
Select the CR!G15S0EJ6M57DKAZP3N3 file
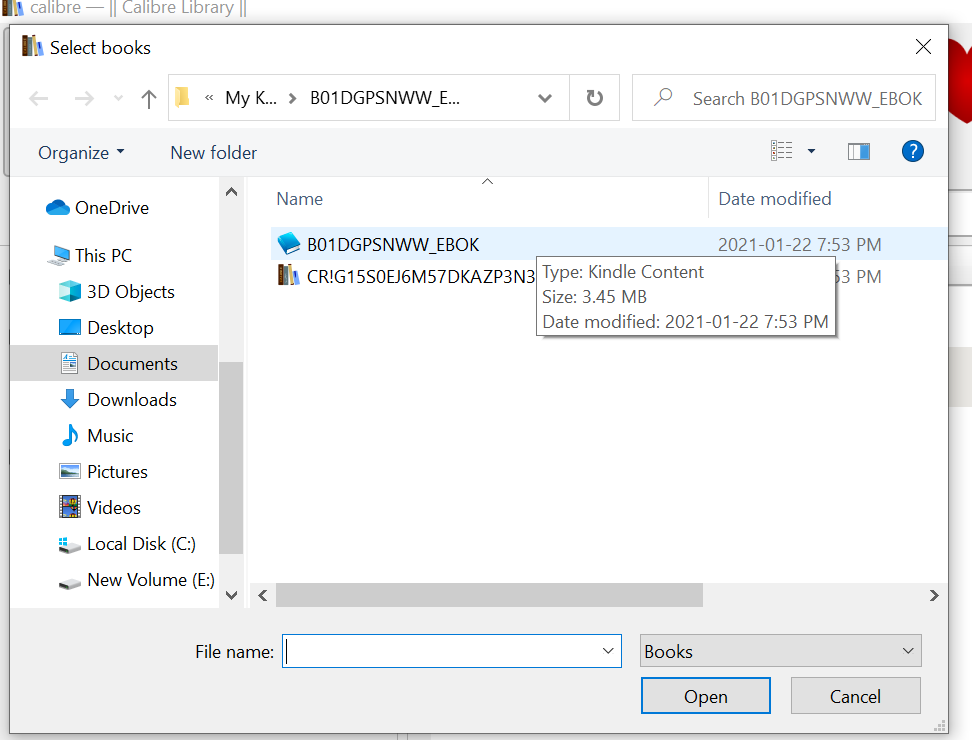click(420, 276)
